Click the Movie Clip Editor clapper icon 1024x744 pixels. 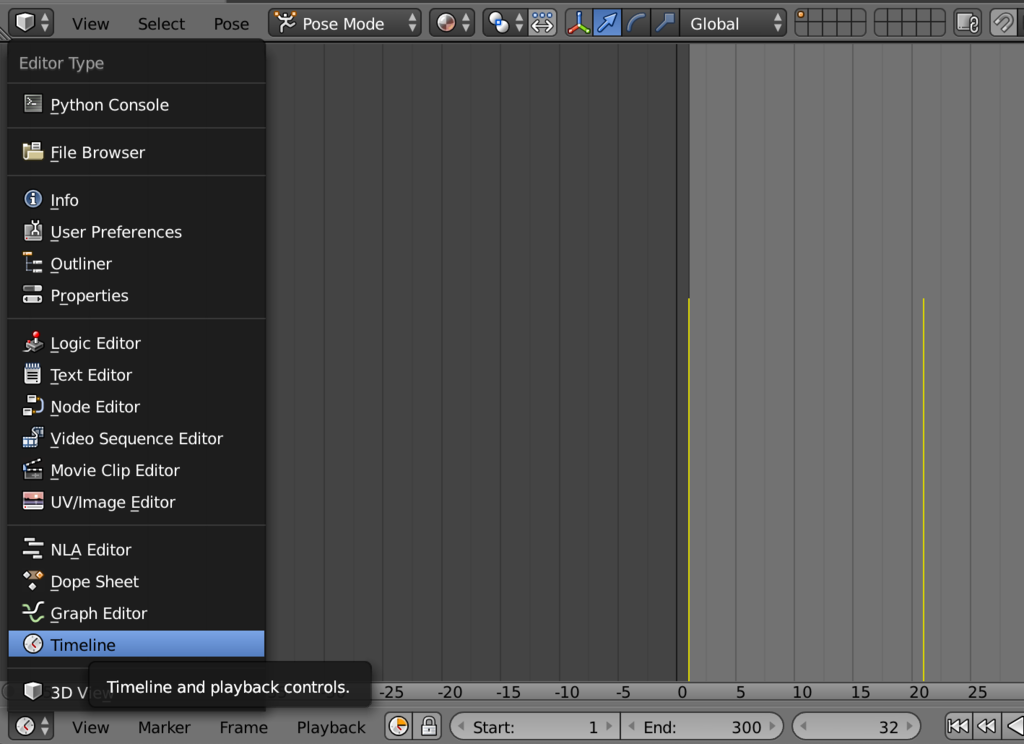(33, 469)
